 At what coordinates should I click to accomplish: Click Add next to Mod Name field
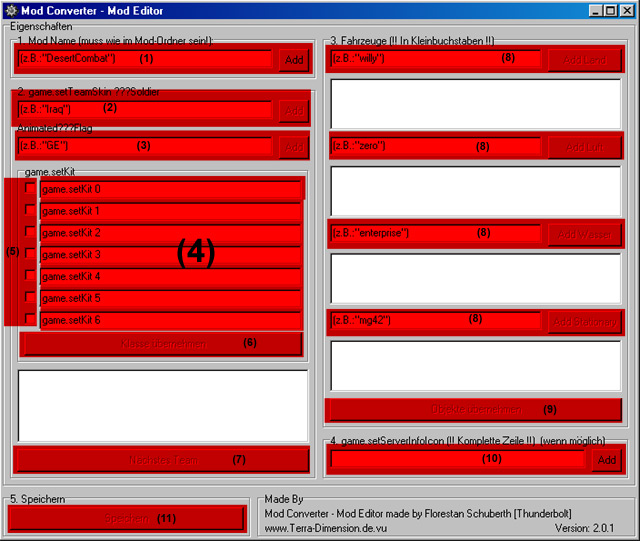coord(294,60)
